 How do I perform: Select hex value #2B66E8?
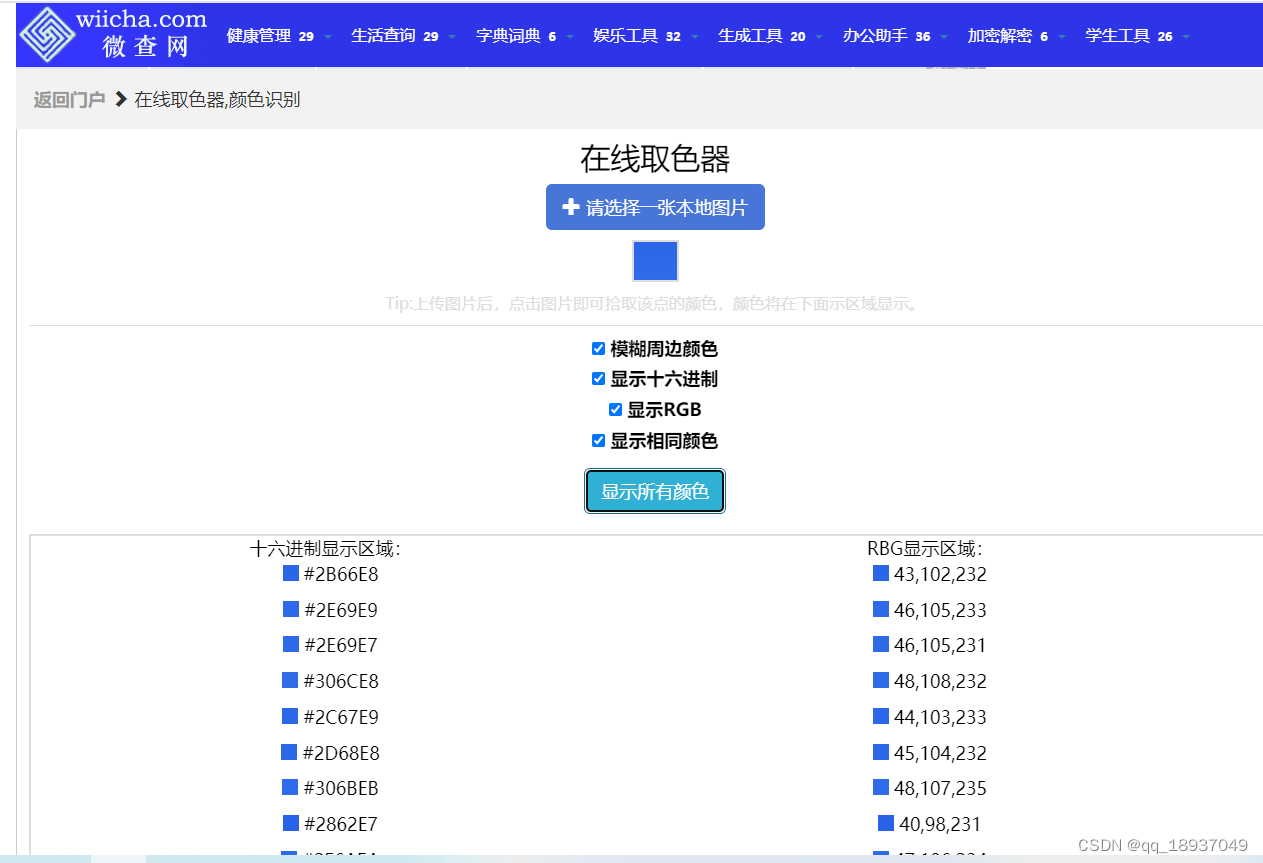tap(341, 575)
